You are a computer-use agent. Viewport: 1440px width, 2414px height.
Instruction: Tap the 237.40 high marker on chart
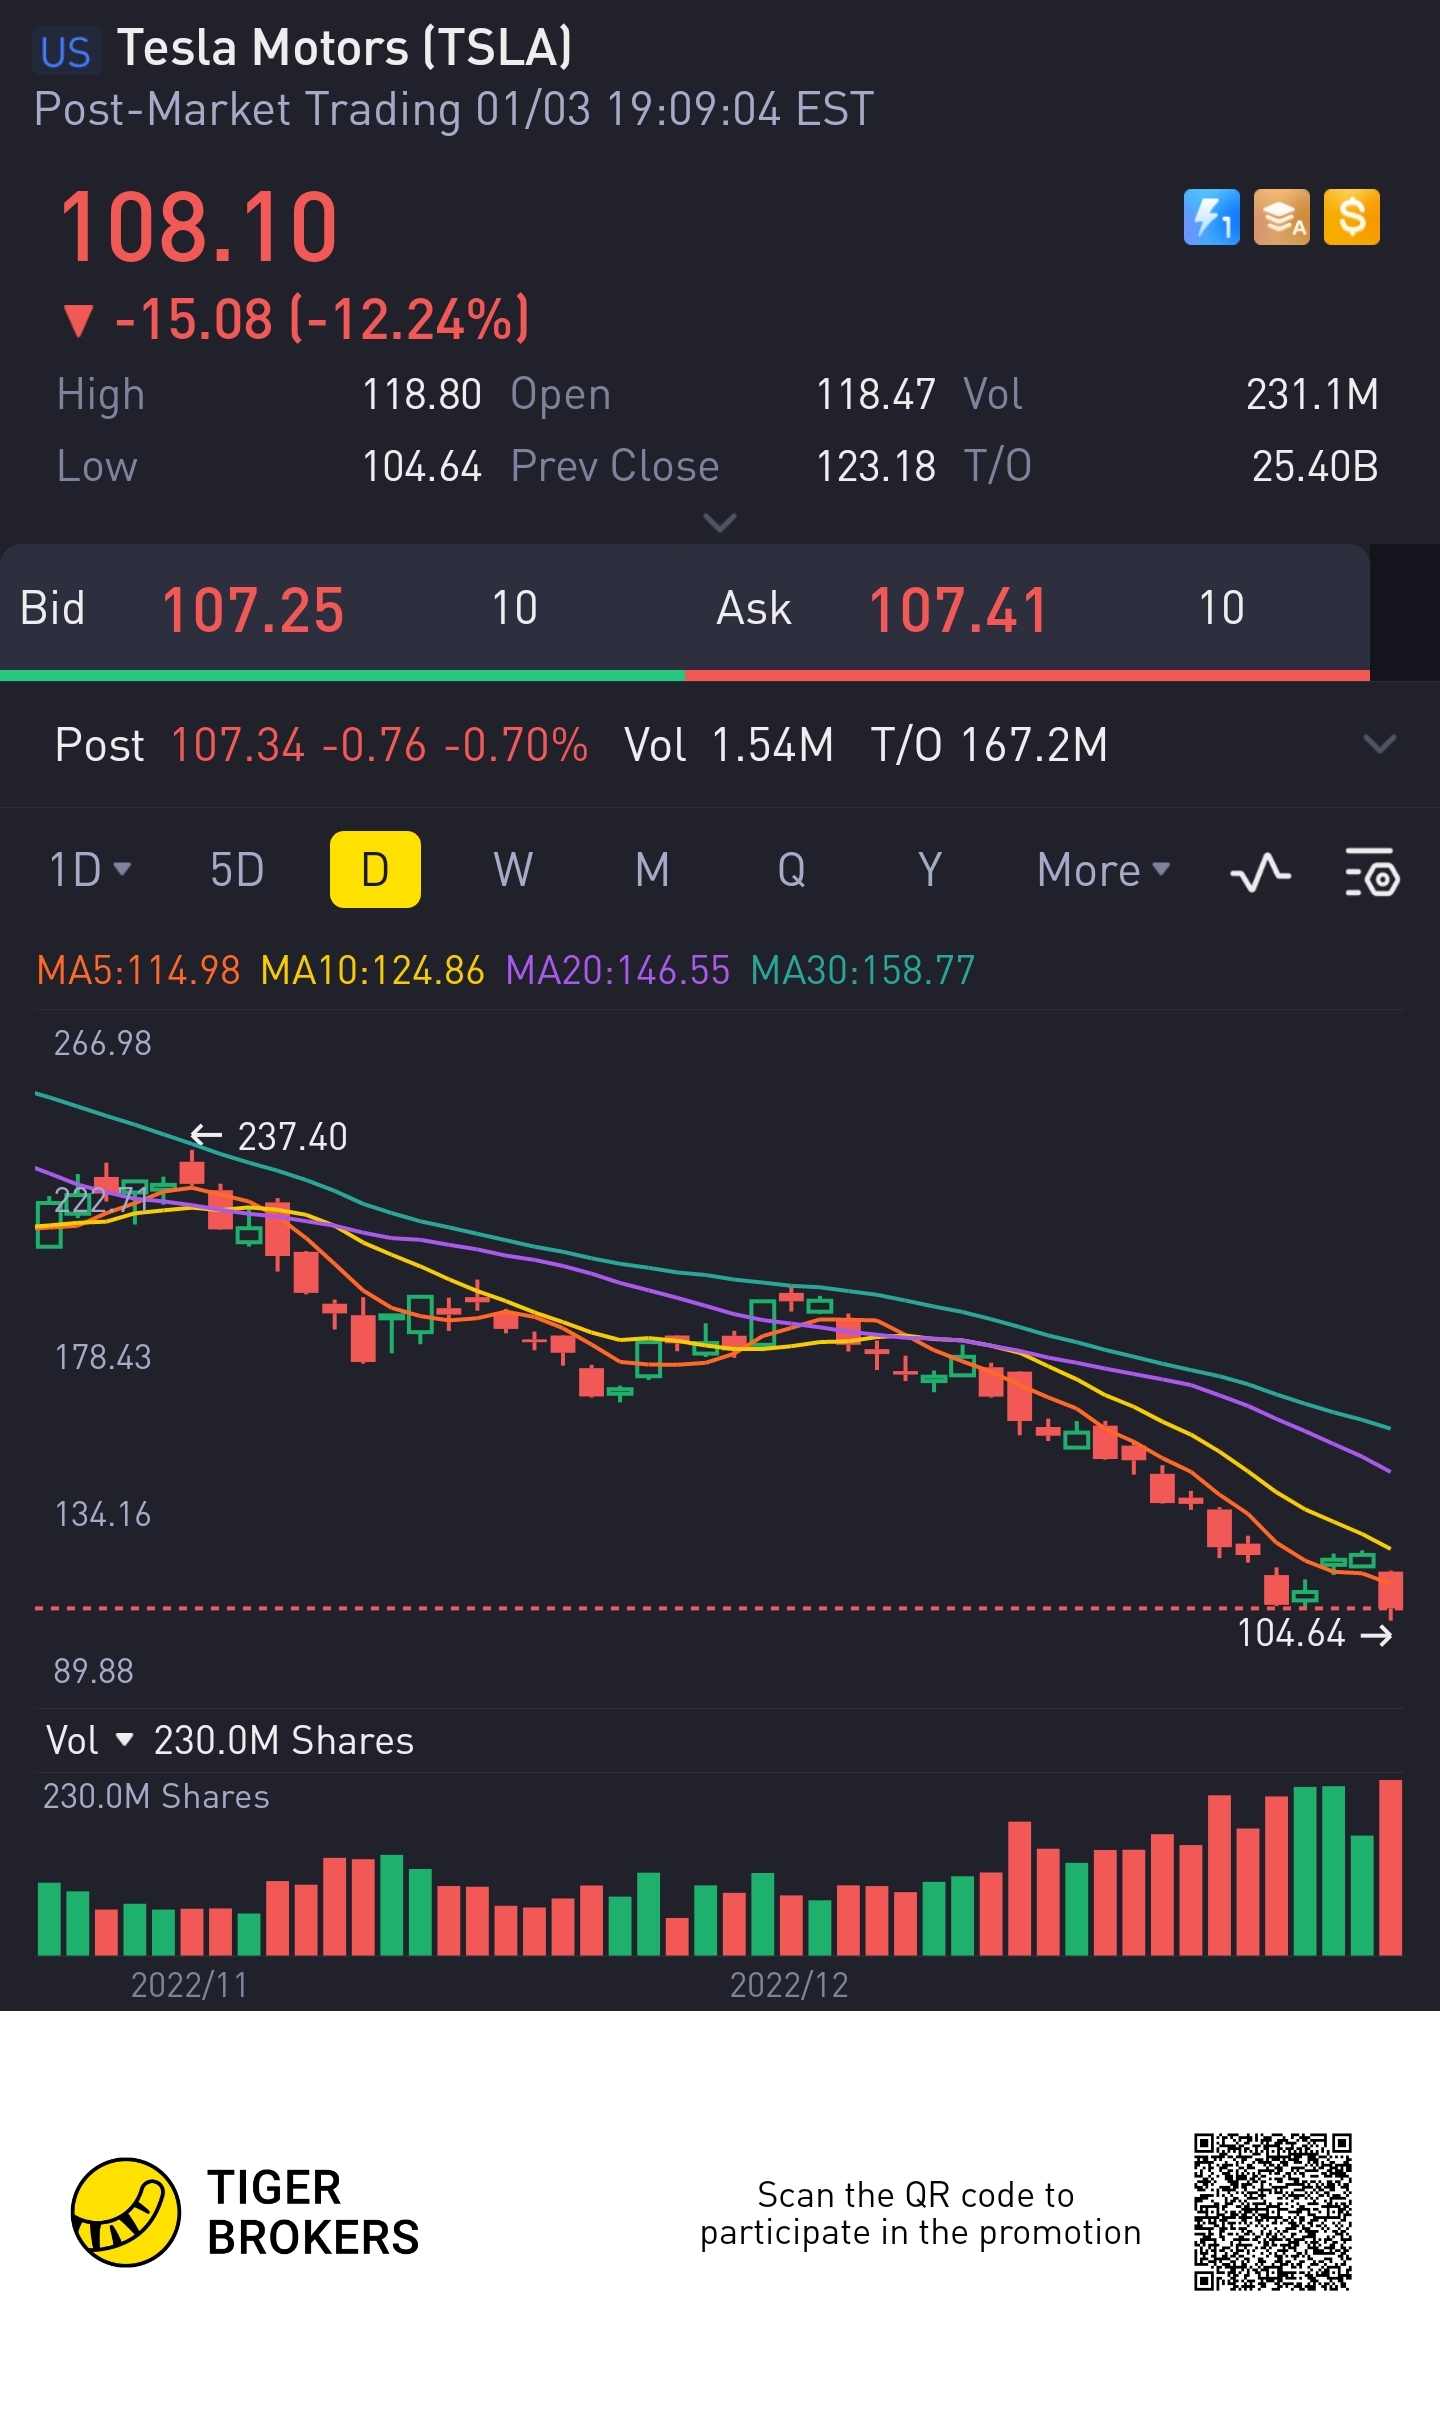(269, 1137)
